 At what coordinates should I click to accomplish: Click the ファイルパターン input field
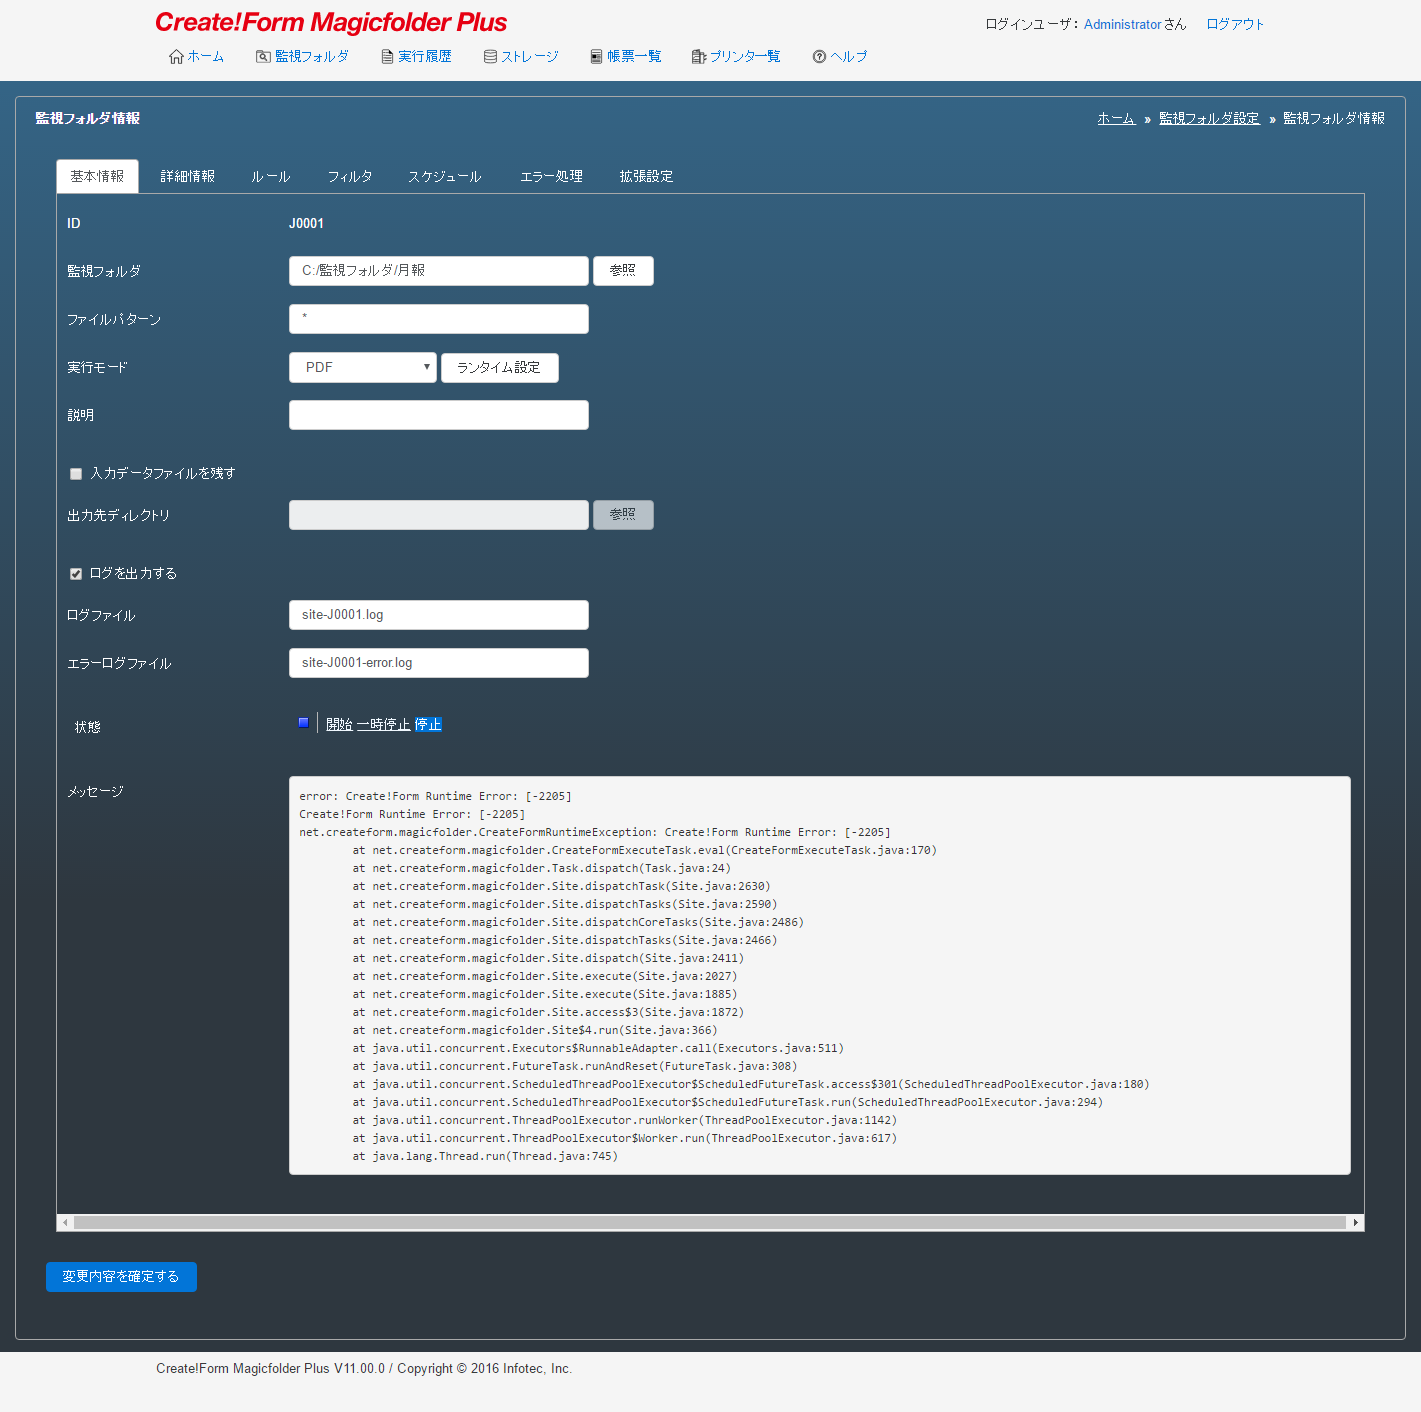pos(439,319)
